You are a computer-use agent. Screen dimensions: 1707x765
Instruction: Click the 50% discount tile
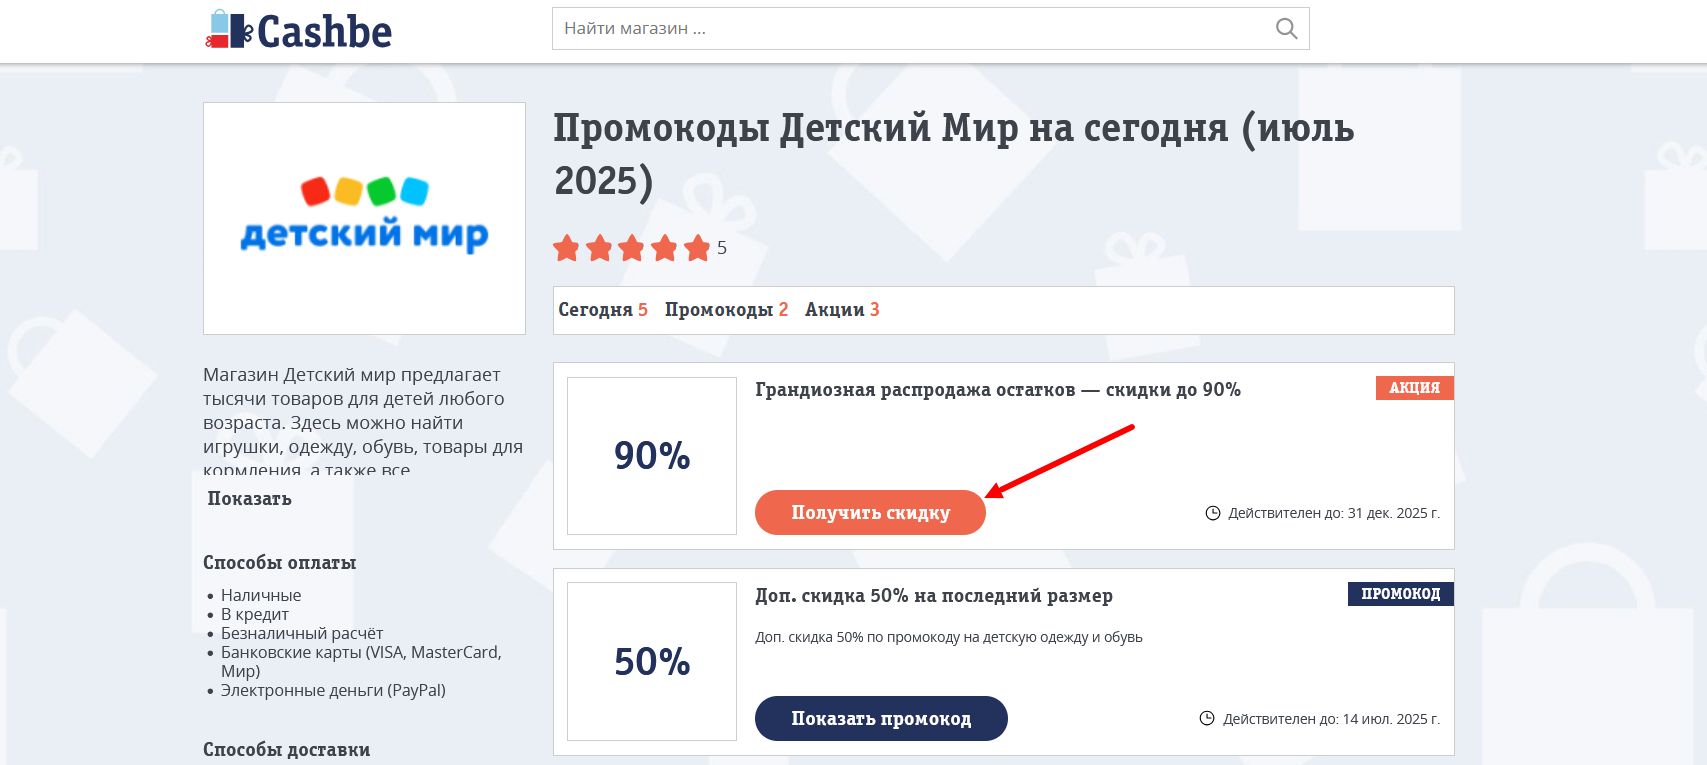[x=652, y=662]
